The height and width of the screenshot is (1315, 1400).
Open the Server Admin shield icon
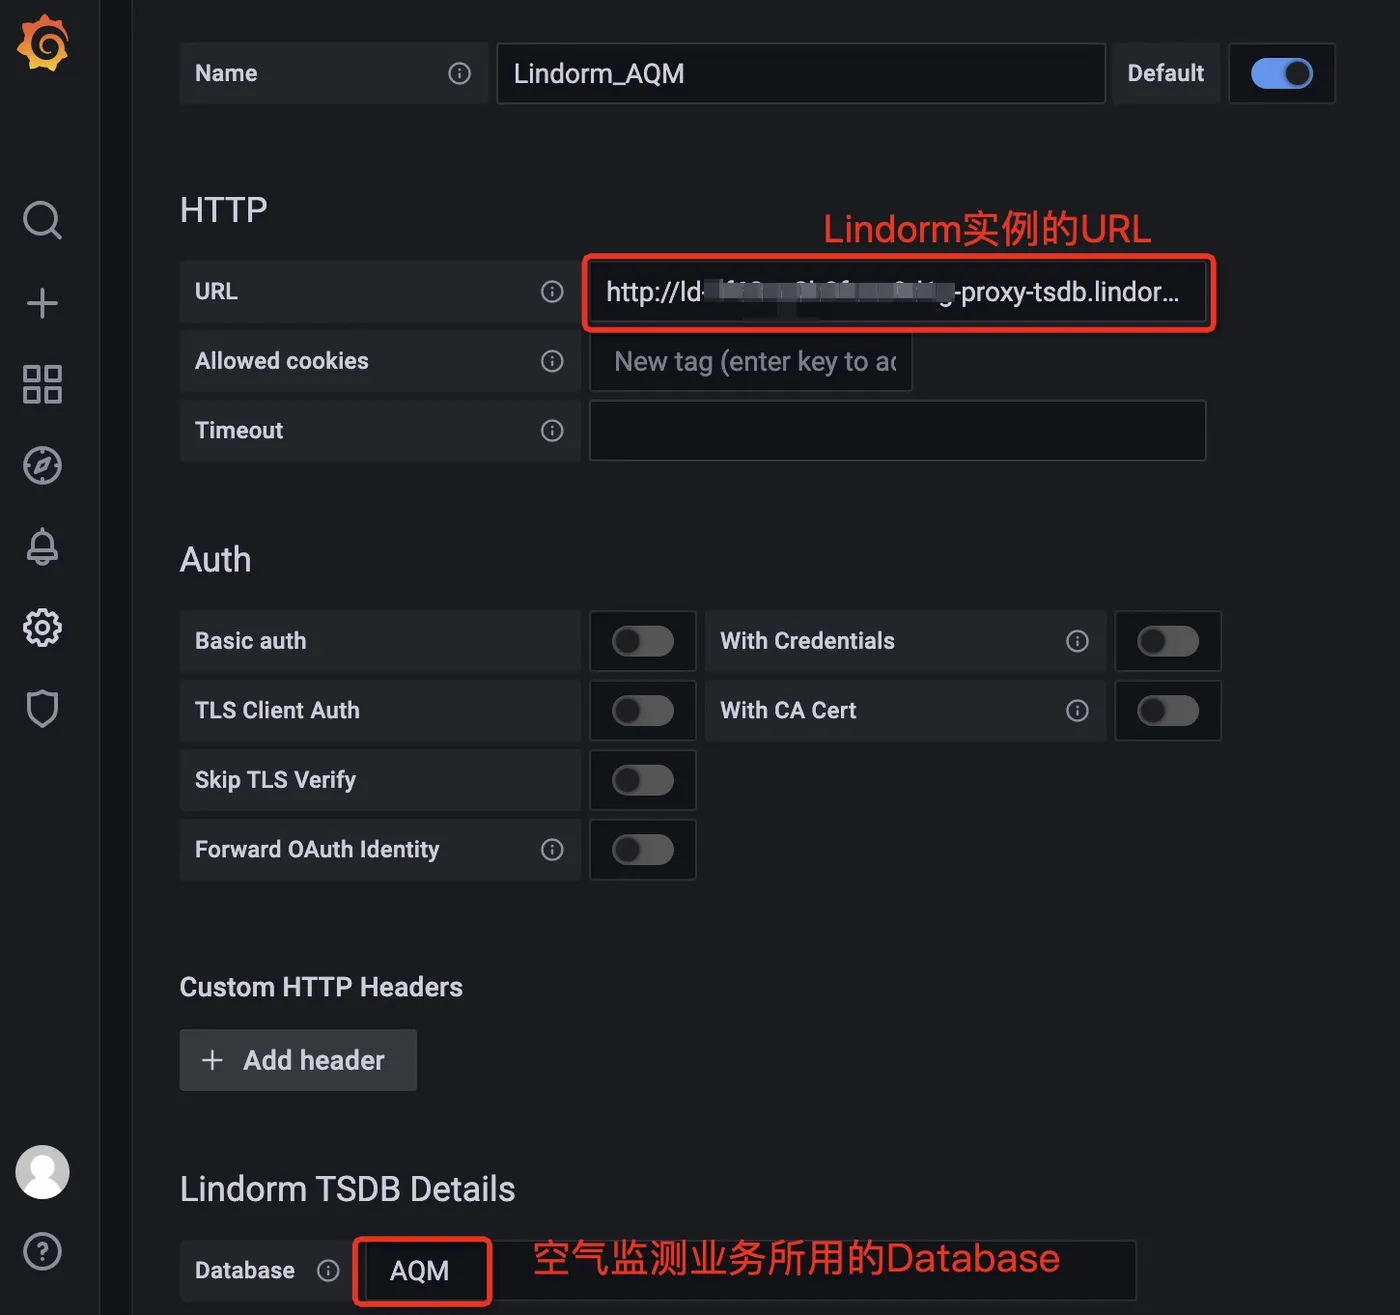point(42,709)
